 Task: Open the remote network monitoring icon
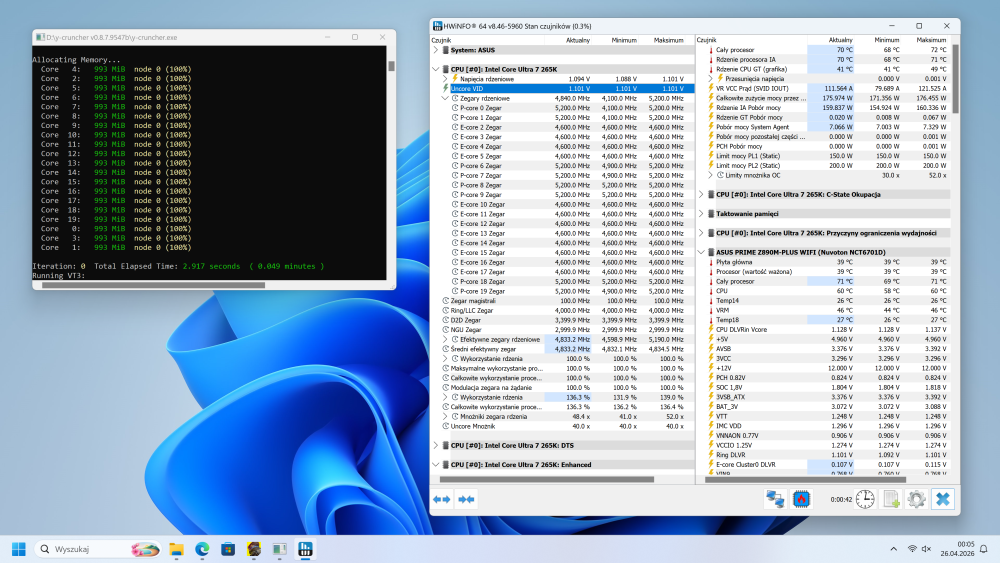pyautogui.click(x=775, y=499)
